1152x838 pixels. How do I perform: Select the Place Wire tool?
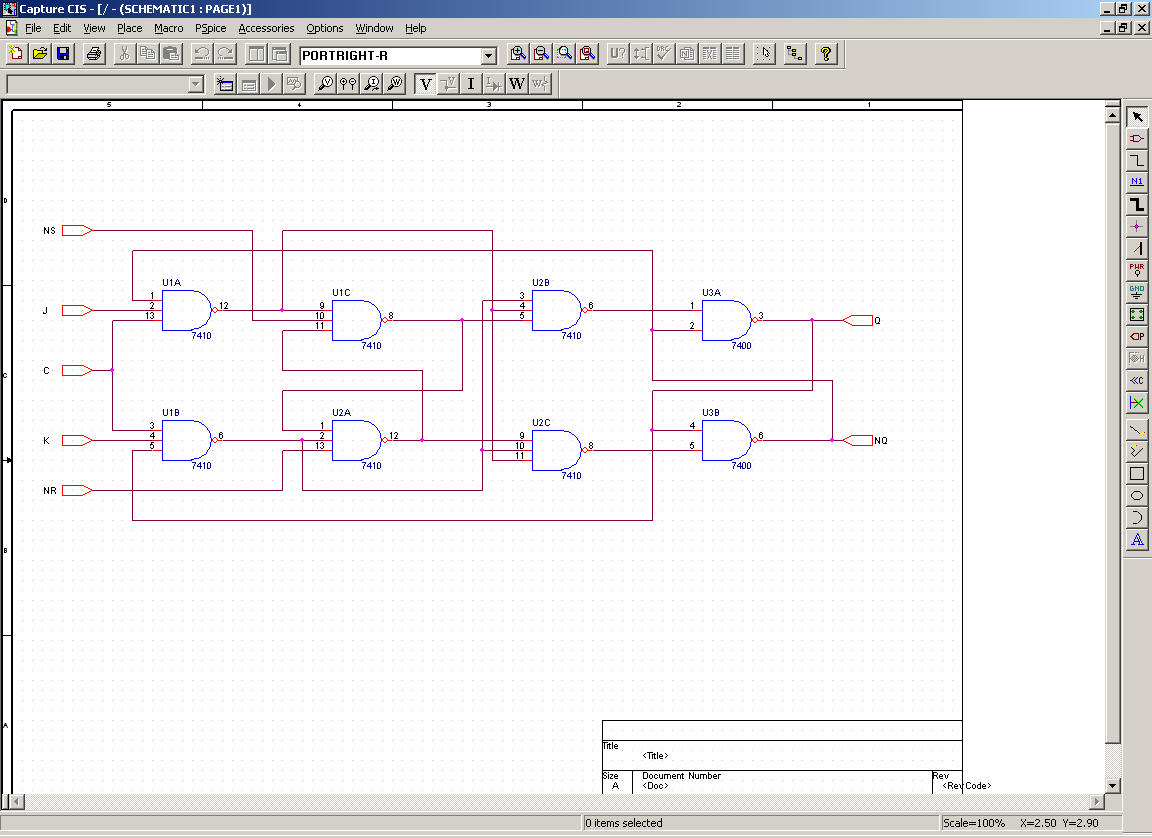[x=1137, y=161]
